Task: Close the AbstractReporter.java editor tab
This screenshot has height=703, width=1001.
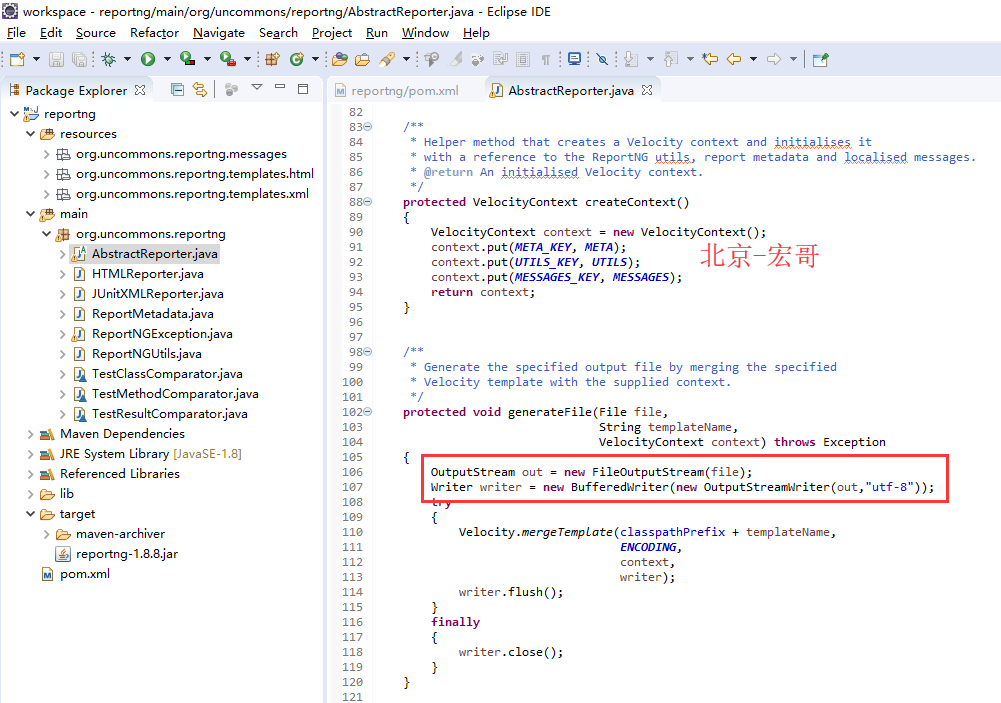Action: [x=647, y=90]
